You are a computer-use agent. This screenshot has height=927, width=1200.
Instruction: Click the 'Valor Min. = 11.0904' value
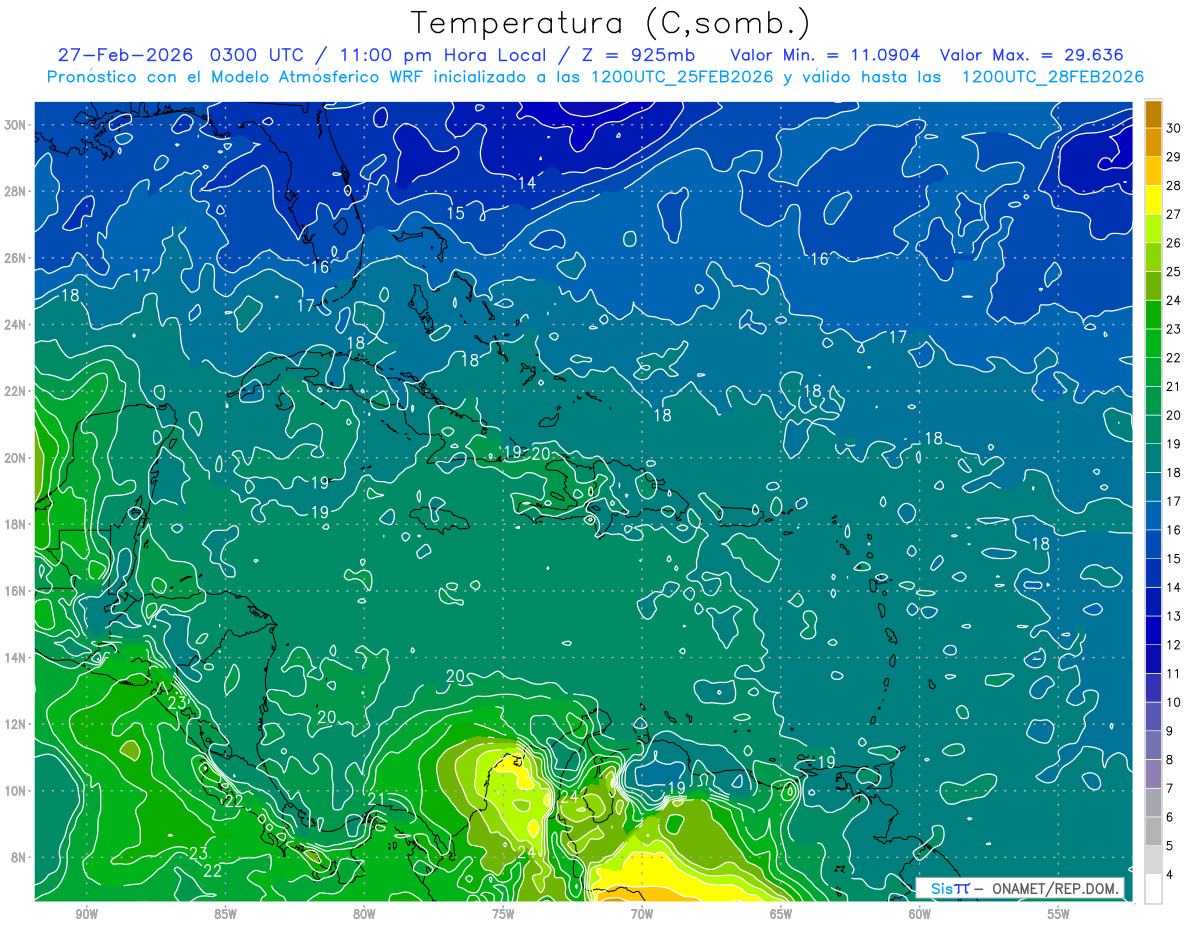coord(825,55)
